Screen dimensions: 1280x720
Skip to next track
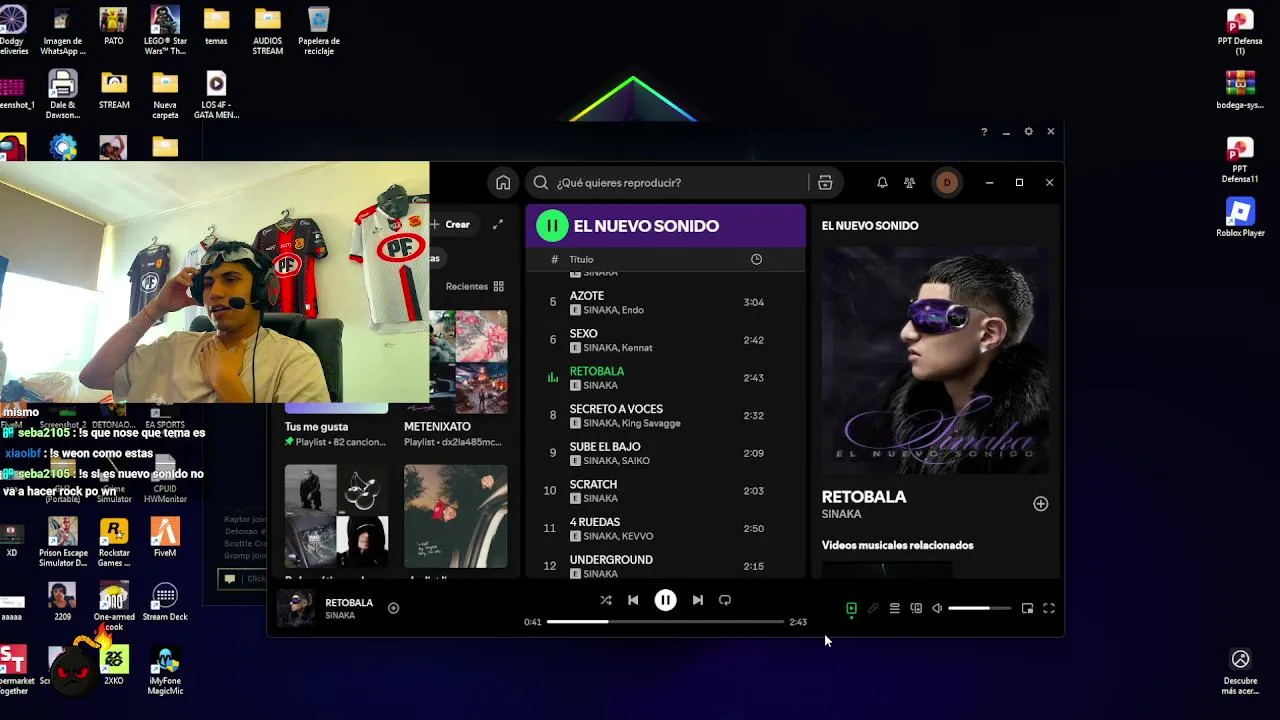pos(697,600)
